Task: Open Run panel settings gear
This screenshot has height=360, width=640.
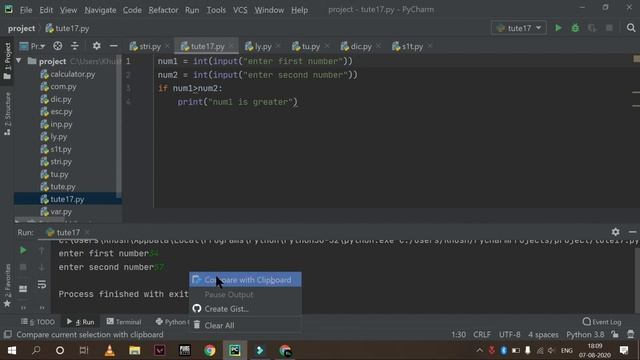Action: [x=616, y=232]
